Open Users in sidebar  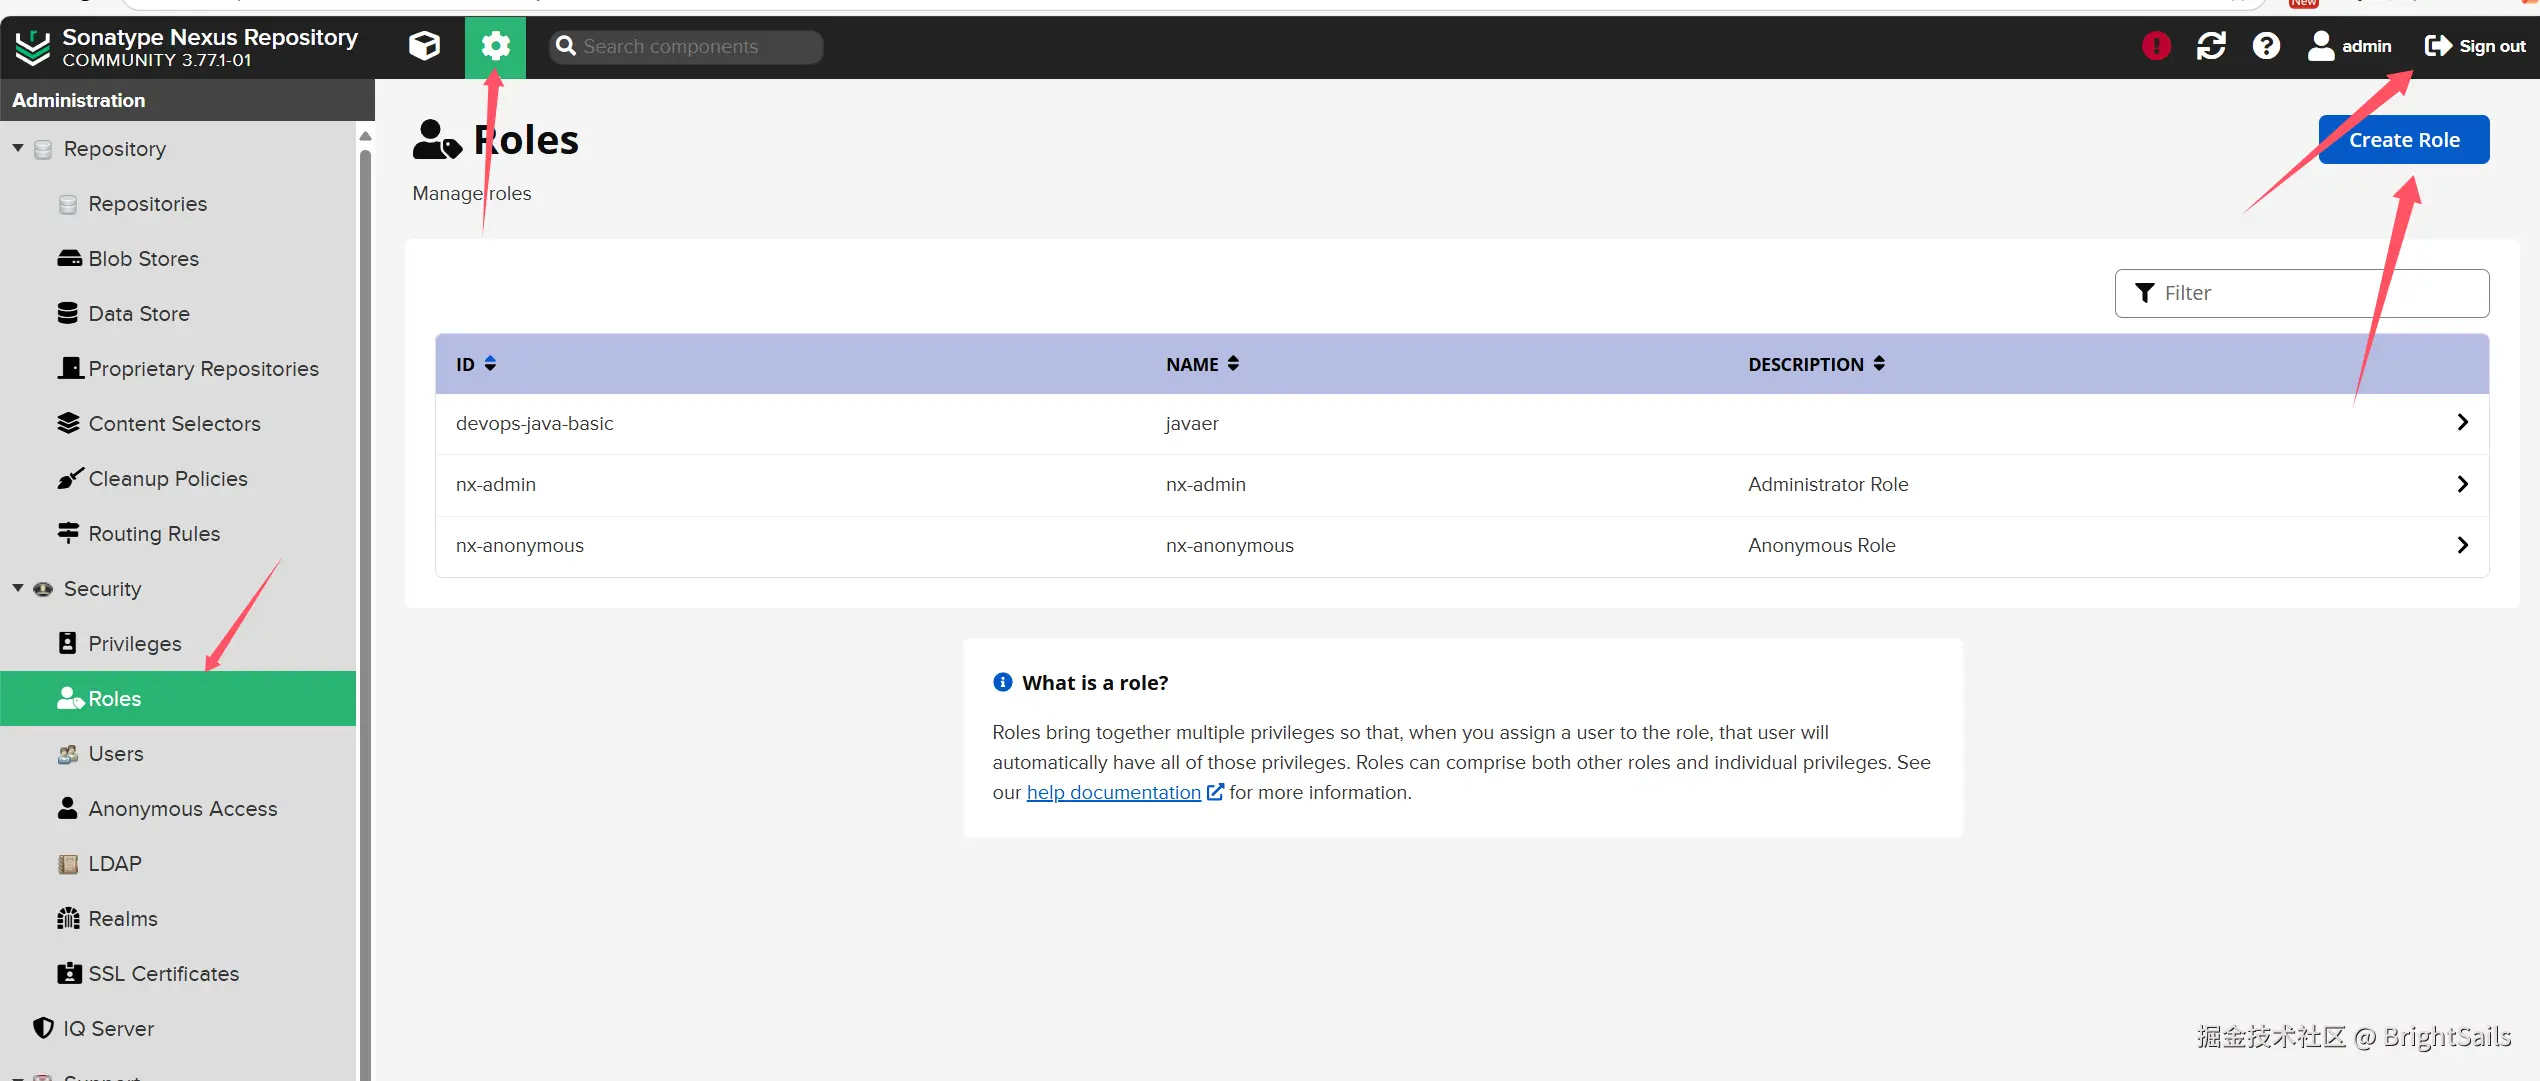pos(116,754)
